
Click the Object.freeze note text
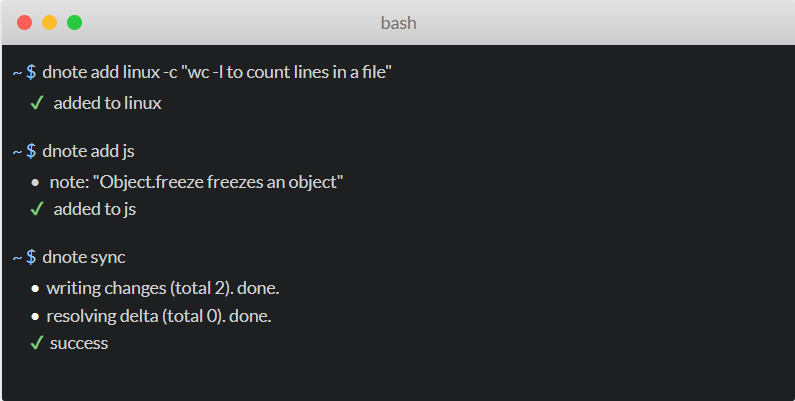(x=197, y=183)
